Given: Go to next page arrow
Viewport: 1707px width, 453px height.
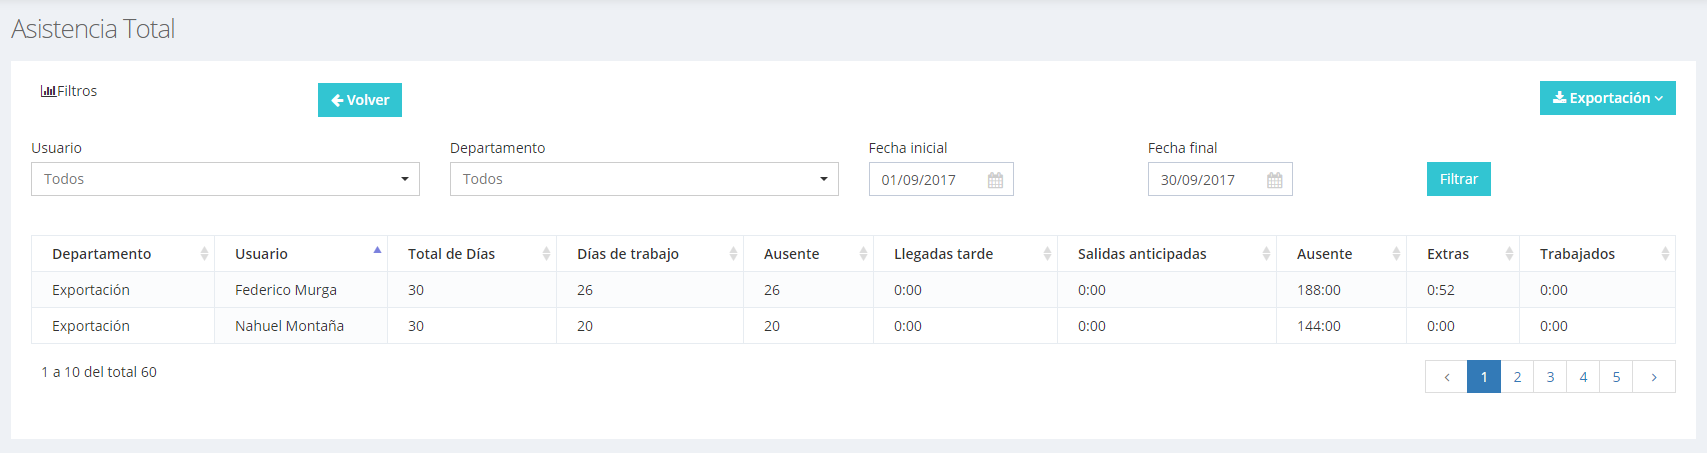Looking at the screenshot, I should point(1654,377).
